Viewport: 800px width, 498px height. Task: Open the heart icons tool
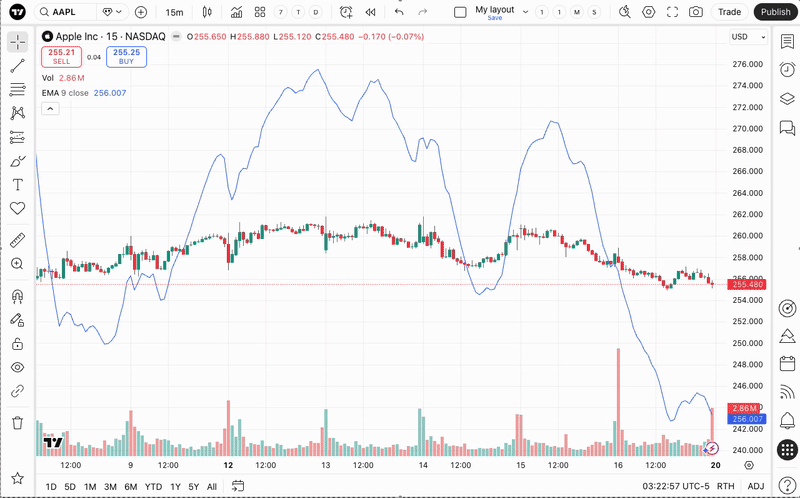pyautogui.click(x=17, y=208)
